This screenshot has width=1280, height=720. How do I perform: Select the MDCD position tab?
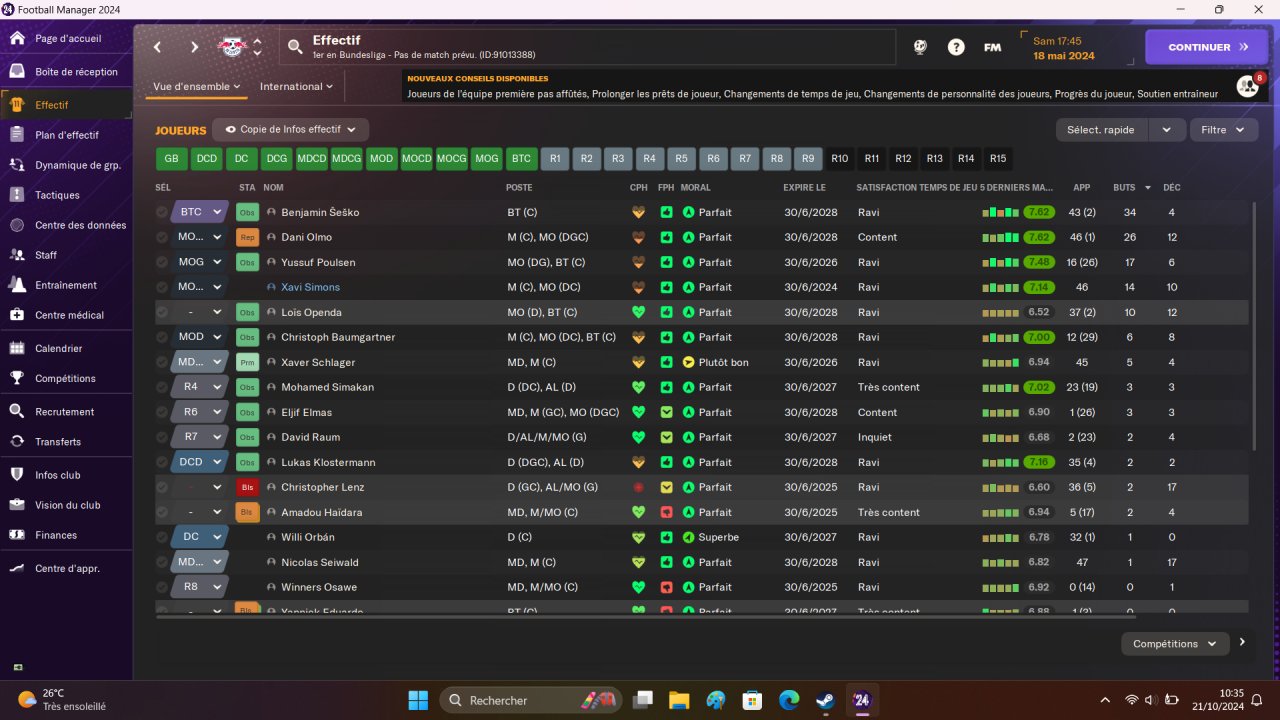(311, 158)
